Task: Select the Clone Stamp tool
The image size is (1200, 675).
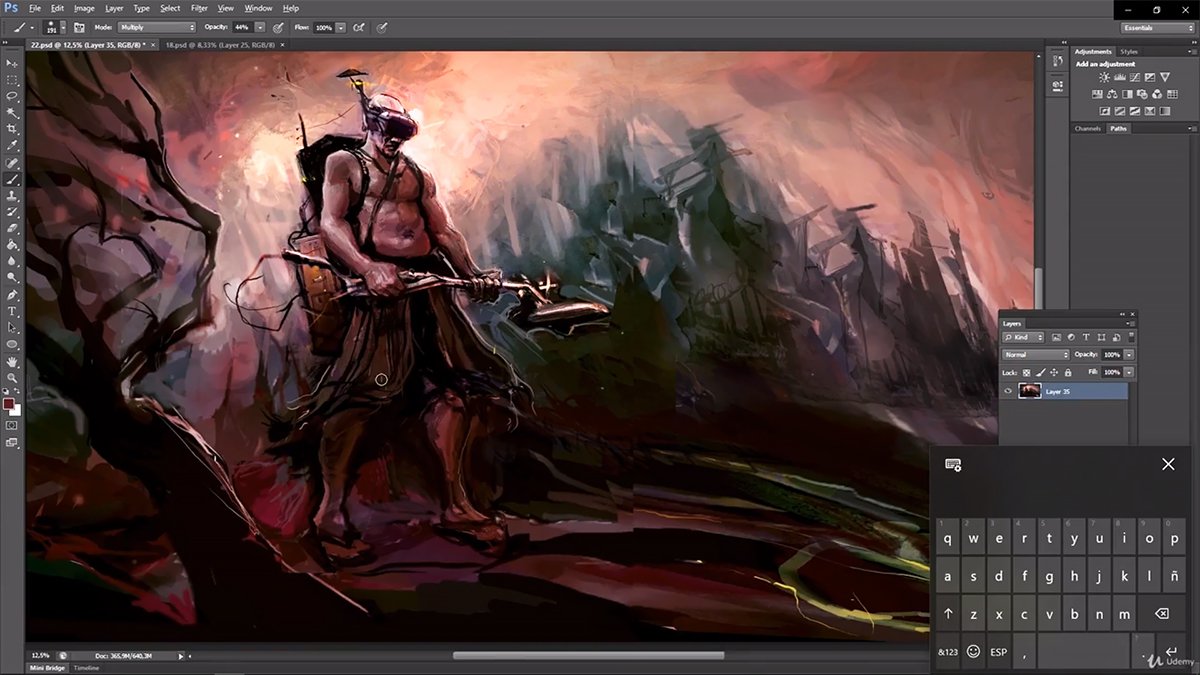Action: [12, 196]
